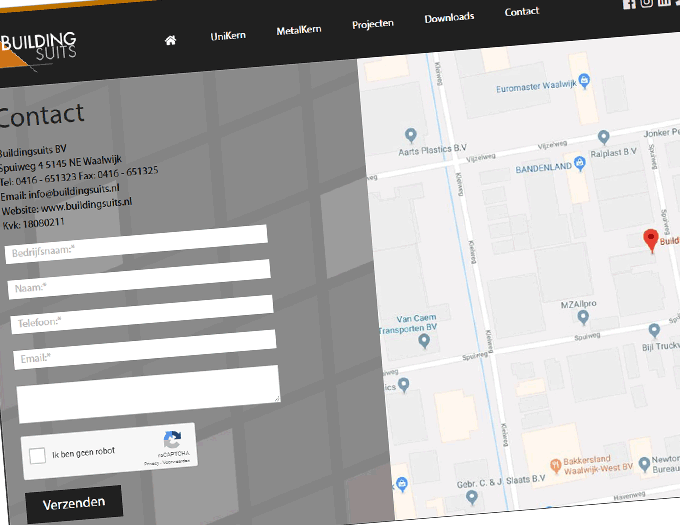Click the 'Spuiweg 4 5145 NE Waalwijk' address
The image size is (680, 525).
[x=60, y=164]
